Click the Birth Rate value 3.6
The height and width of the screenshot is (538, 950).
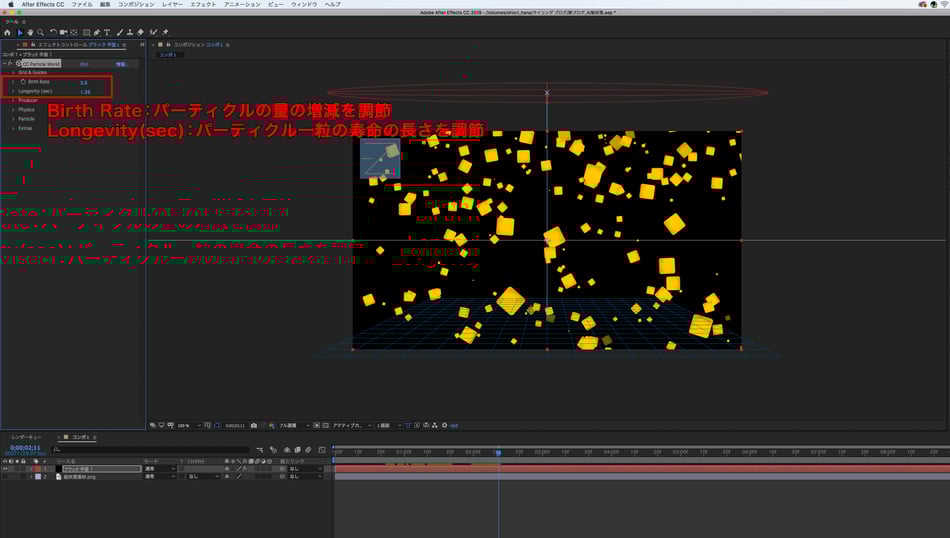[x=83, y=82]
